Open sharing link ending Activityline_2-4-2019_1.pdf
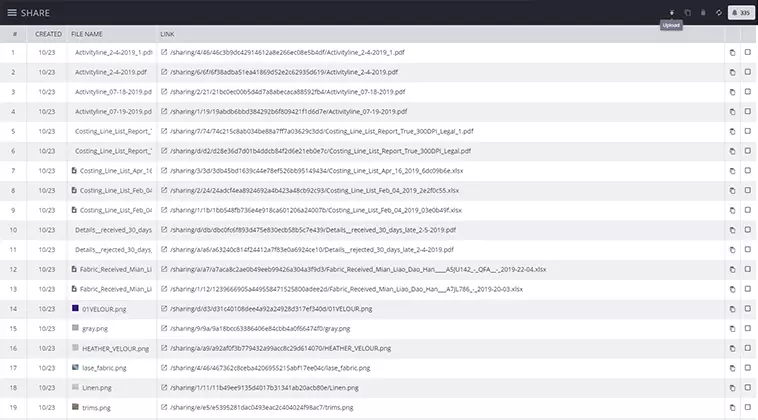 [287, 52]
